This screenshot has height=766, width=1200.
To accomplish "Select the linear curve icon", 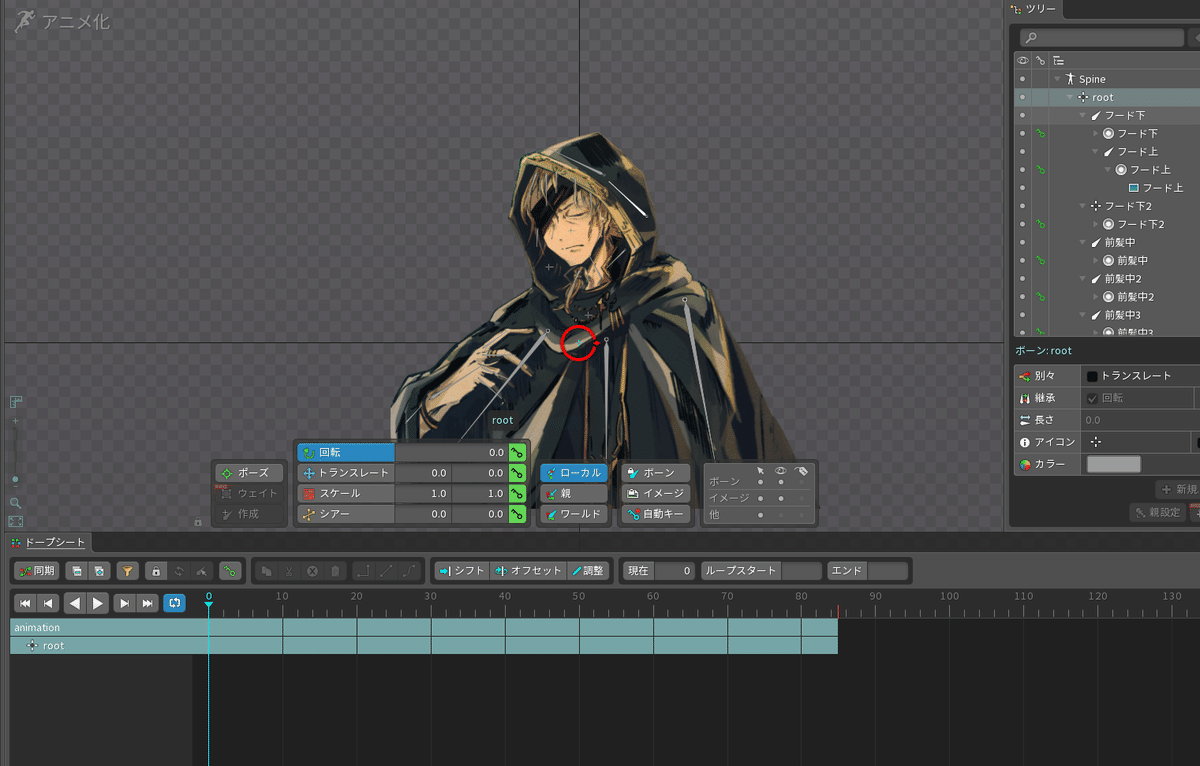I will [x=385, y=571].
